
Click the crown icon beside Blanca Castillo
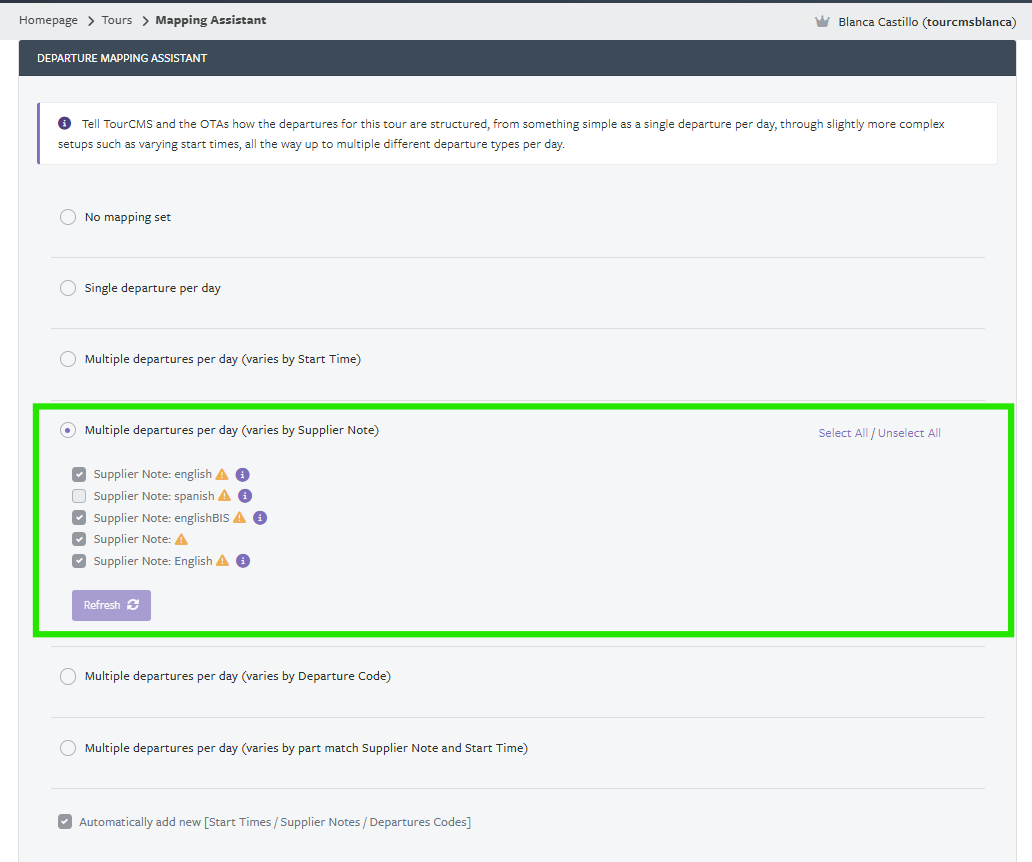(x=822, y=22)
